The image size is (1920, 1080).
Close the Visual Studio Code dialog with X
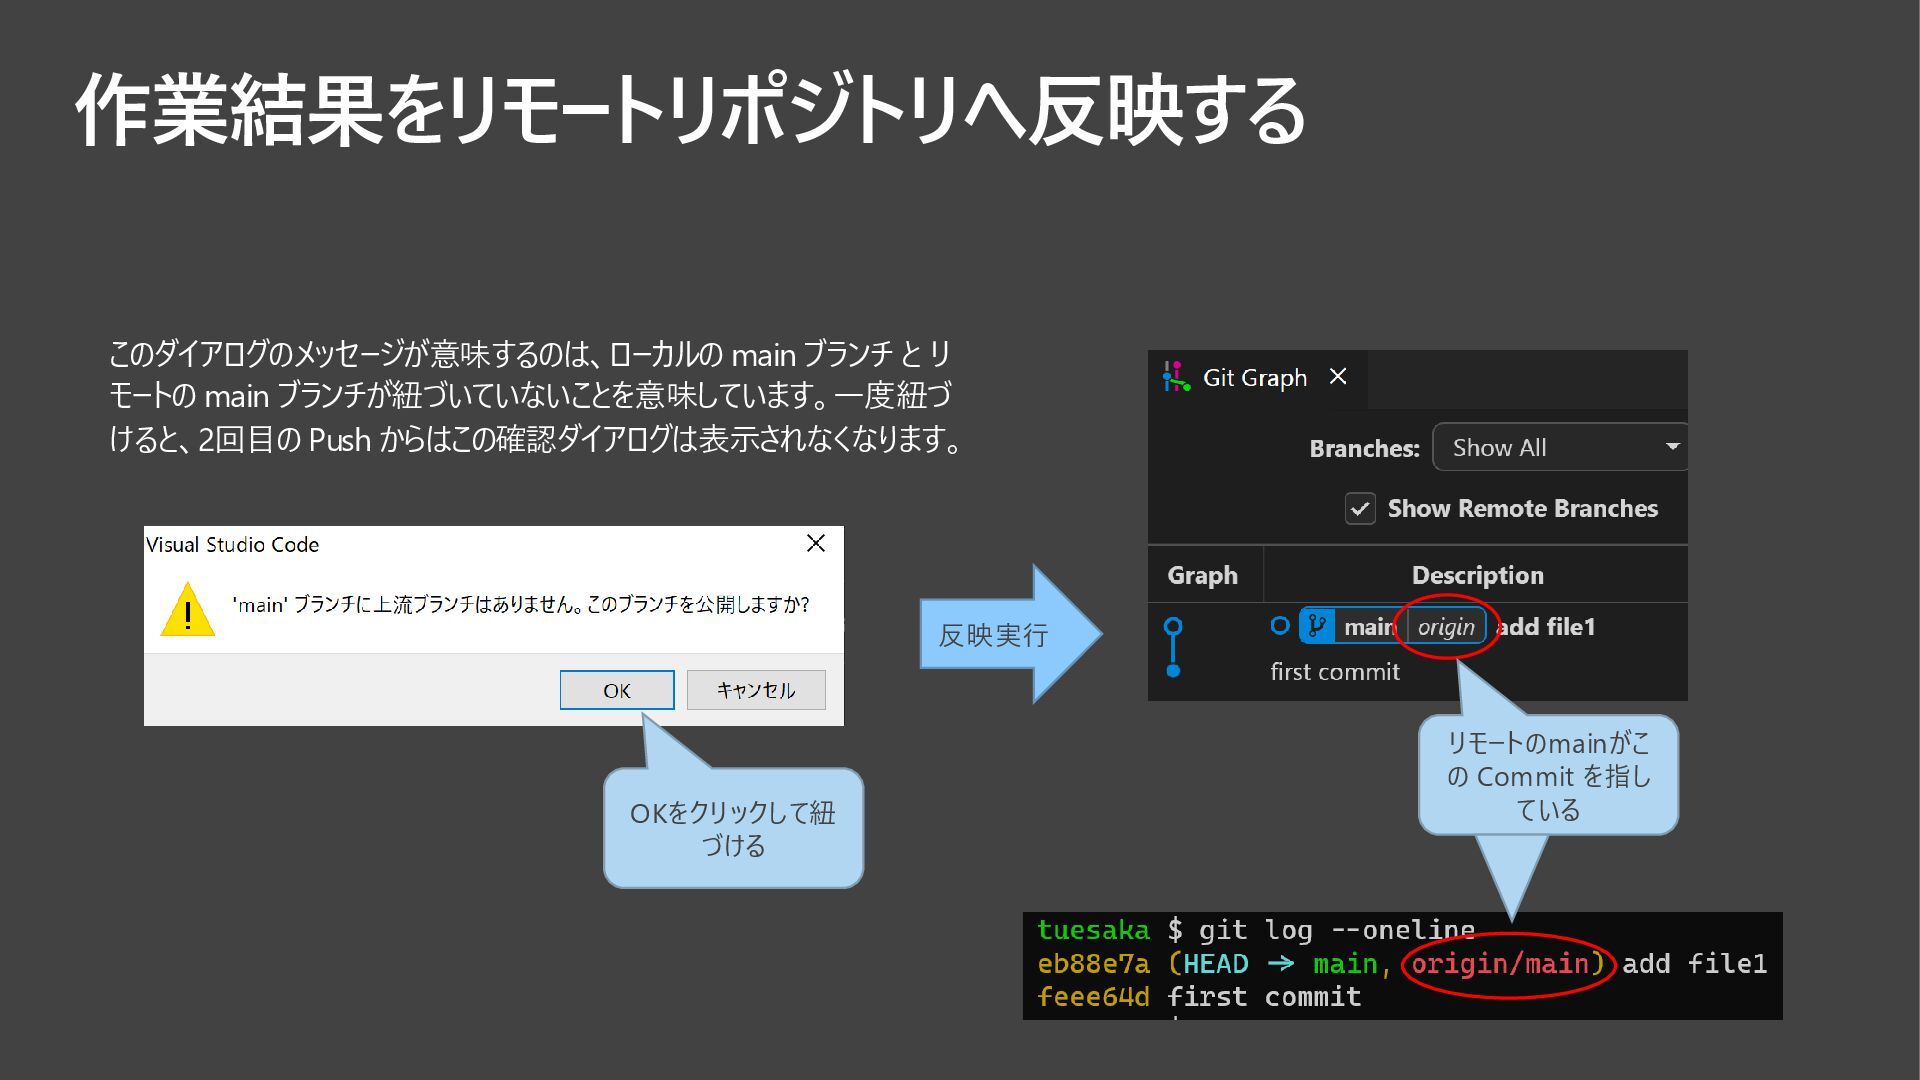816,543
